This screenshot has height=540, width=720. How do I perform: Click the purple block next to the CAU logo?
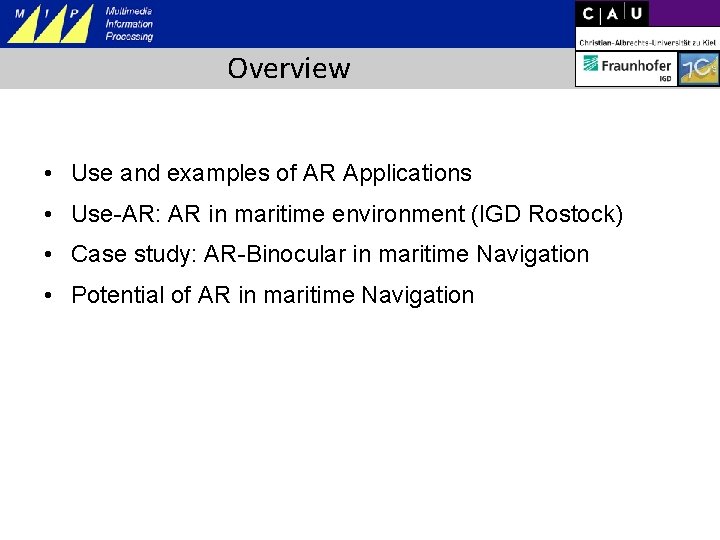(684, 13)
